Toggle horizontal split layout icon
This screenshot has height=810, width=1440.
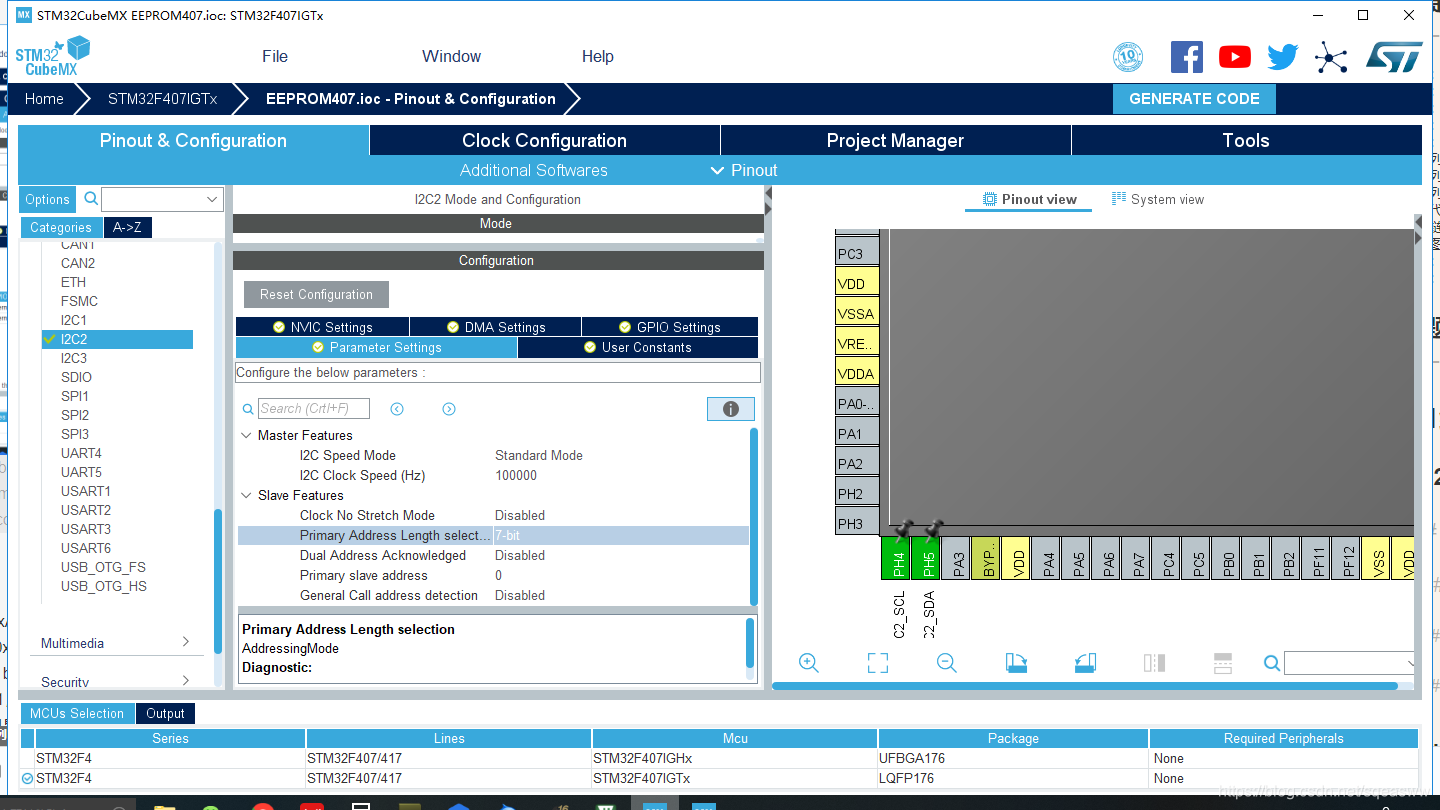[1222, 663]
